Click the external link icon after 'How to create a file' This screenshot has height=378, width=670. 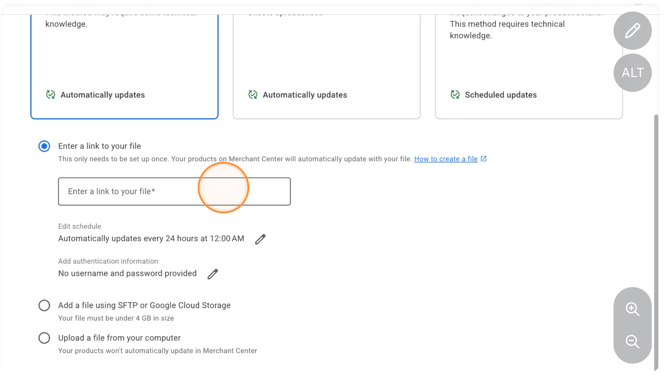coord(483,158)
